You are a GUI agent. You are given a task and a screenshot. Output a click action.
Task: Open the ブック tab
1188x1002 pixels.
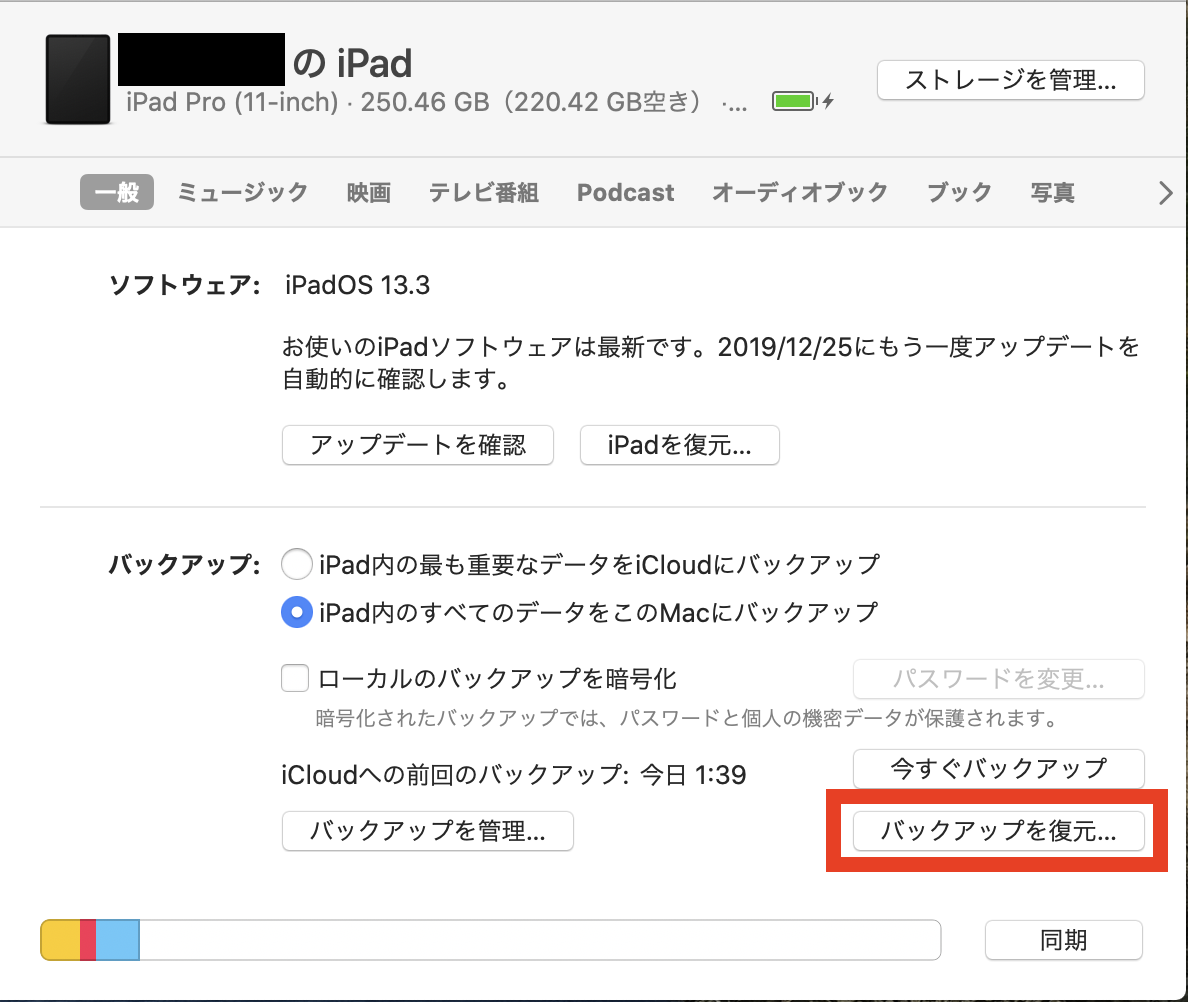click(x=959, y=192)
